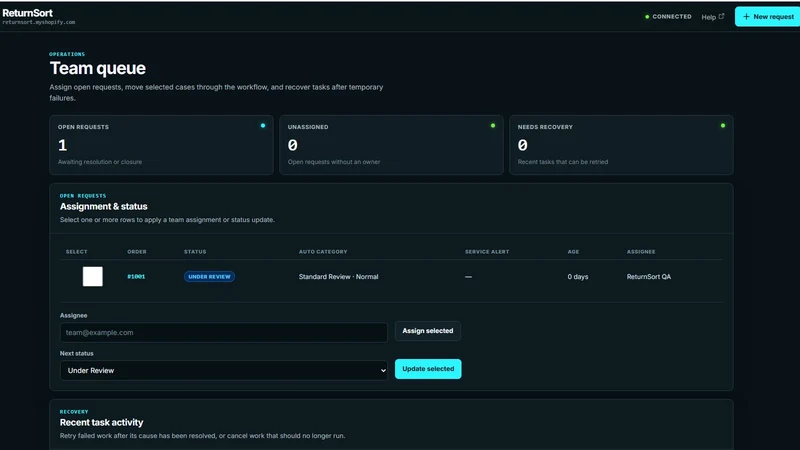
Task: Click the AGE column header
Action: (573, 252)
